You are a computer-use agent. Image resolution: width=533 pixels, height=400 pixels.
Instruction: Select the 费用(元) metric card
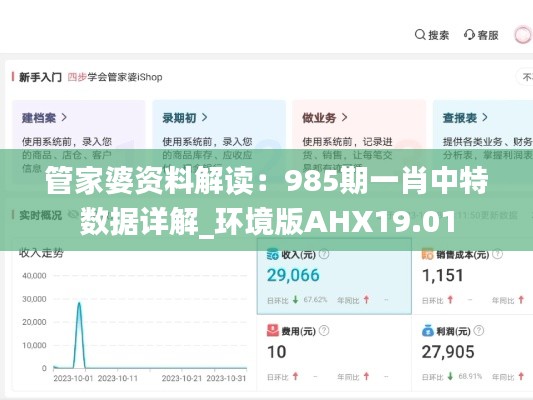click(334, 353)
